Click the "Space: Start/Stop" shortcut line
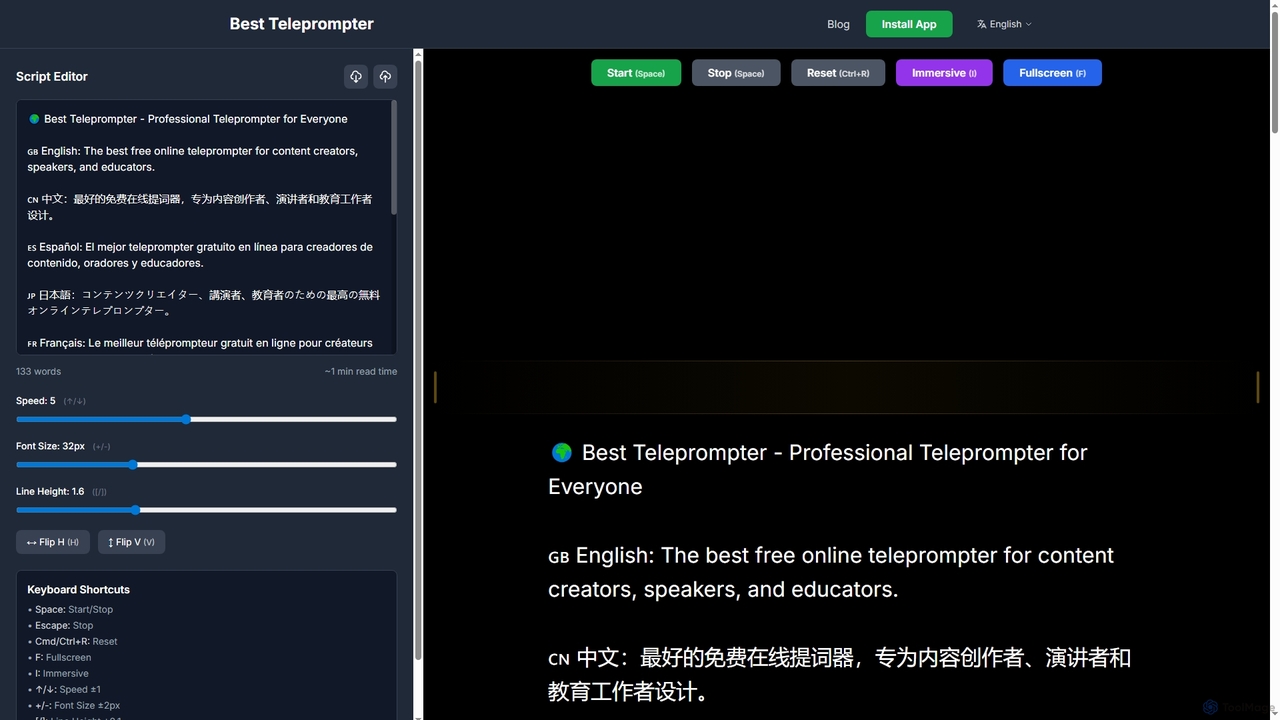Screen dimensions: 1280x720 click(70, 609)
